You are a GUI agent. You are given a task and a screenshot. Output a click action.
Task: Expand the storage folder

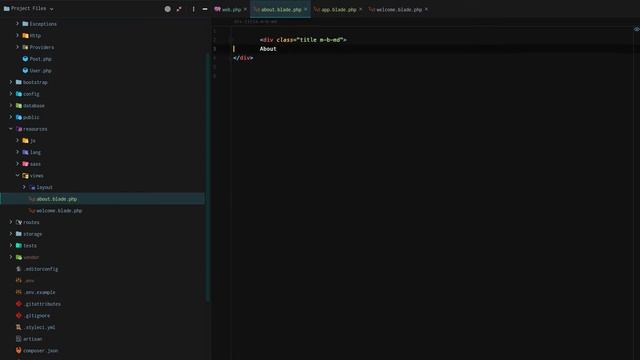click(x=11, y=234)
